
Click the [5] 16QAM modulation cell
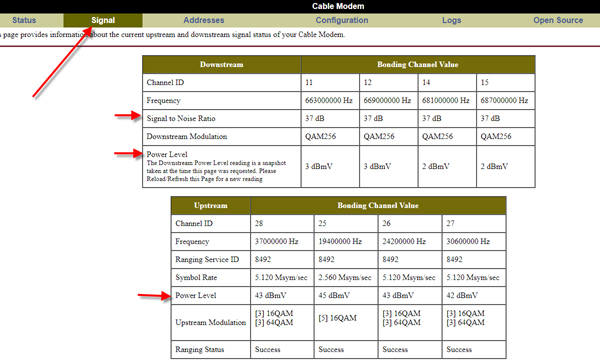point(346,322)
